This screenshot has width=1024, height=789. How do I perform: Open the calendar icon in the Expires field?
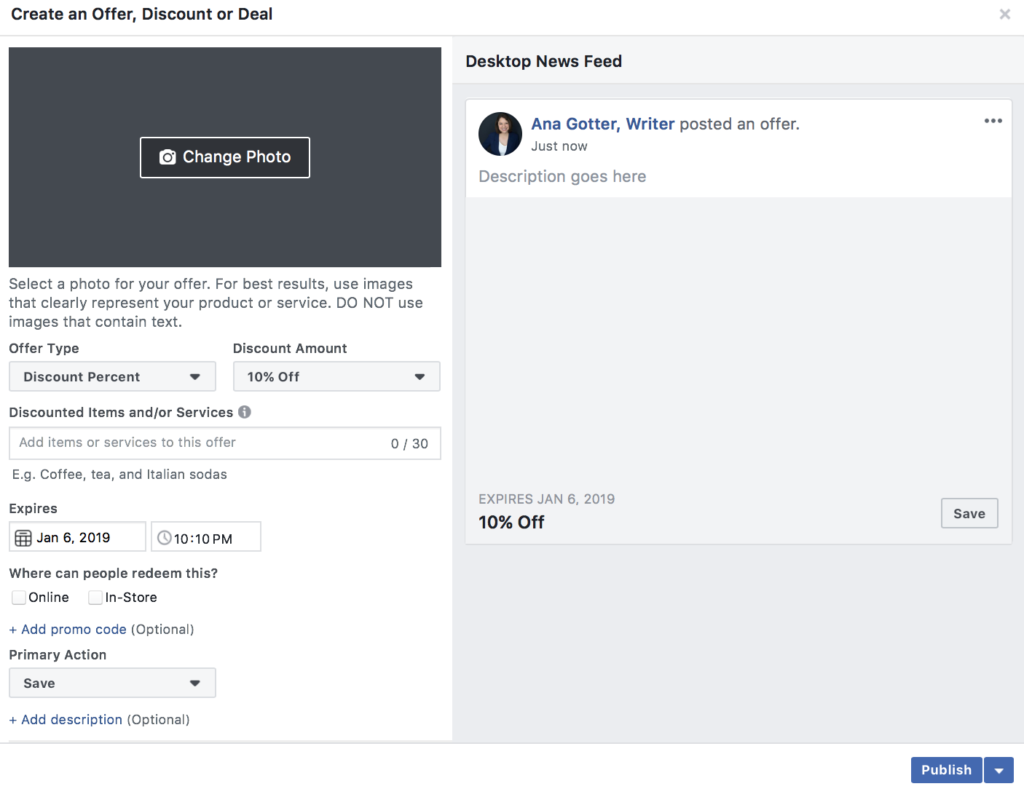tap(21, 536)
